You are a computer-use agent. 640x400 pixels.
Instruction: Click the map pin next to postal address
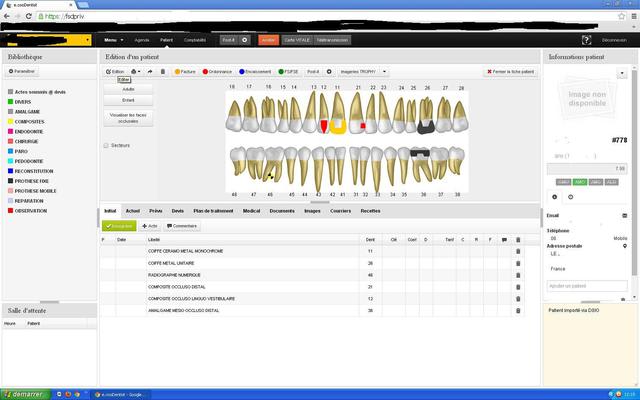625,246
